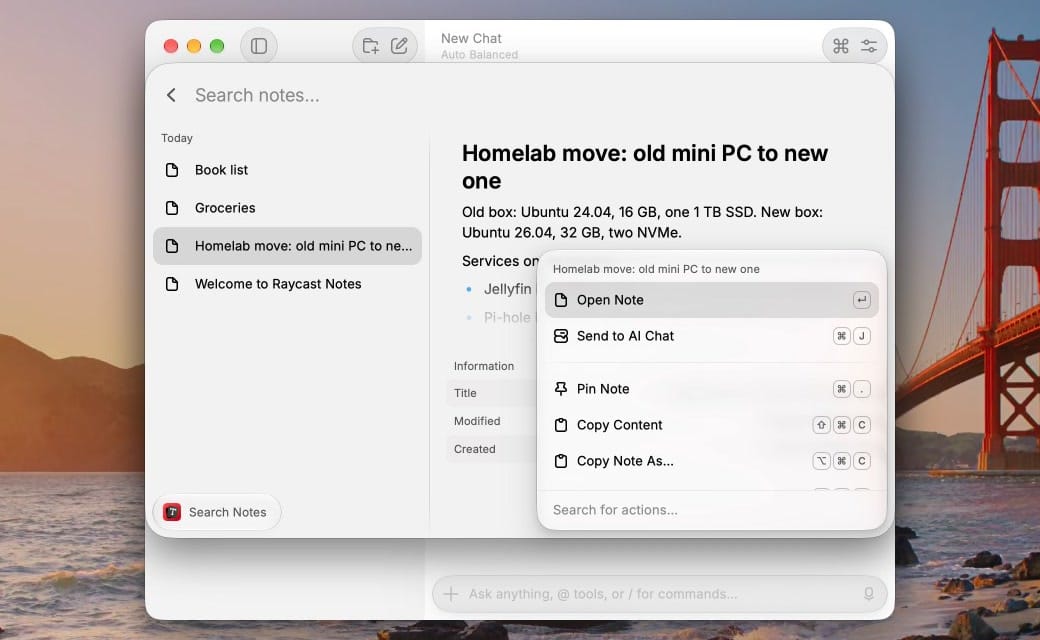Image resolution: width=1040 pixels, height=640 pixels.
Task: Open the Groceries note
Action: (287, 208)
